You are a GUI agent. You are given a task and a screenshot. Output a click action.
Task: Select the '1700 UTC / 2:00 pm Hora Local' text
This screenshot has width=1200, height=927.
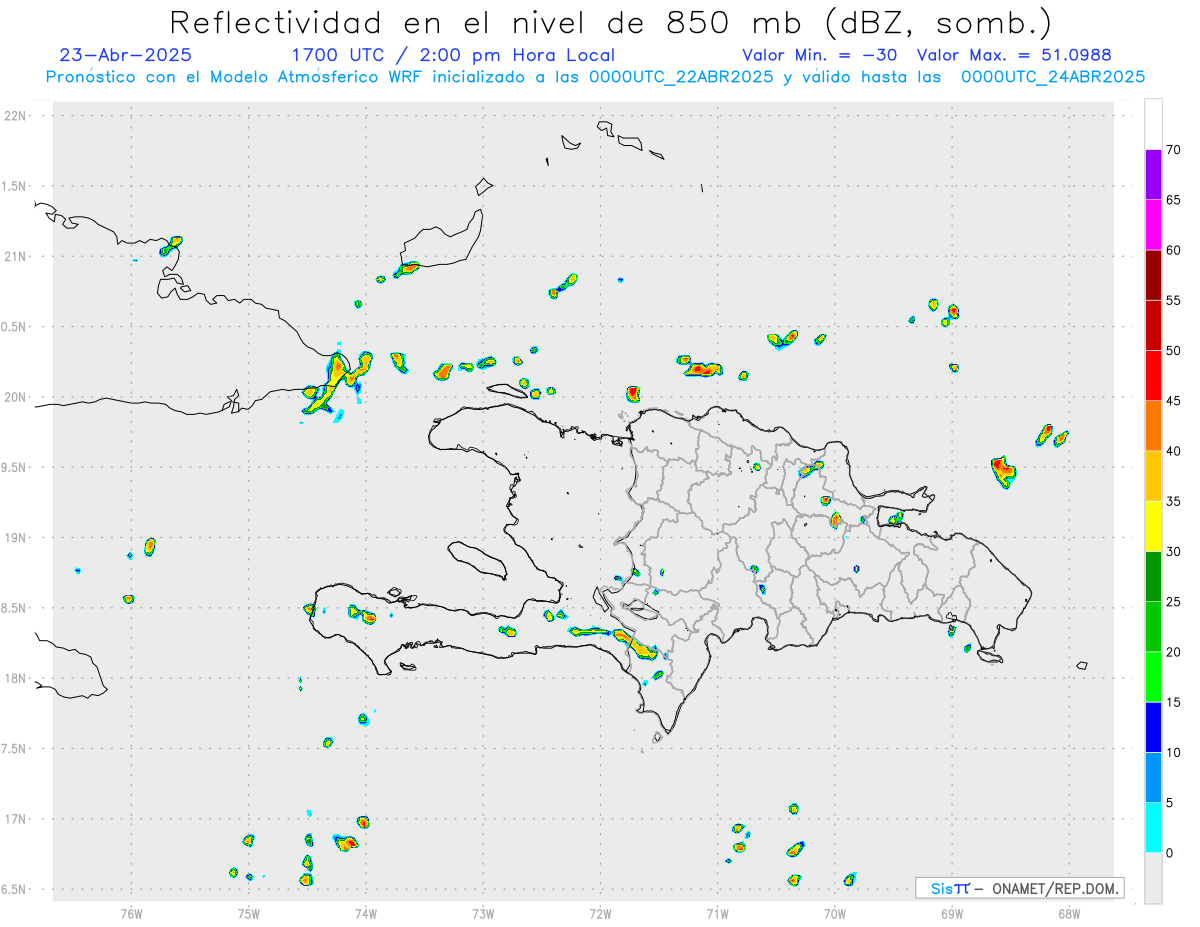click(x=453, y=55)
